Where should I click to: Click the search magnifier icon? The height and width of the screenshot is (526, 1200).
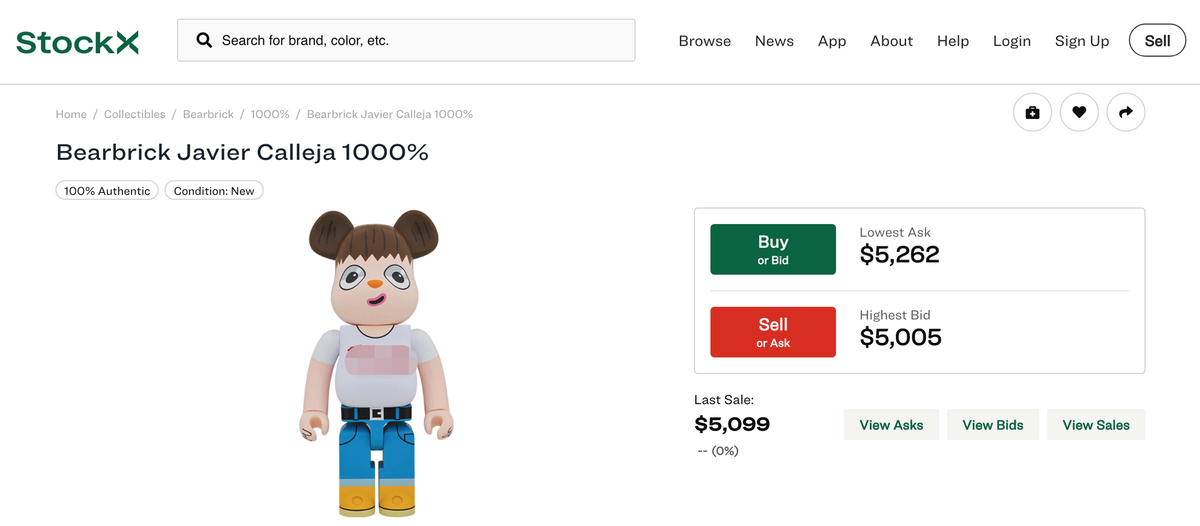204,41
